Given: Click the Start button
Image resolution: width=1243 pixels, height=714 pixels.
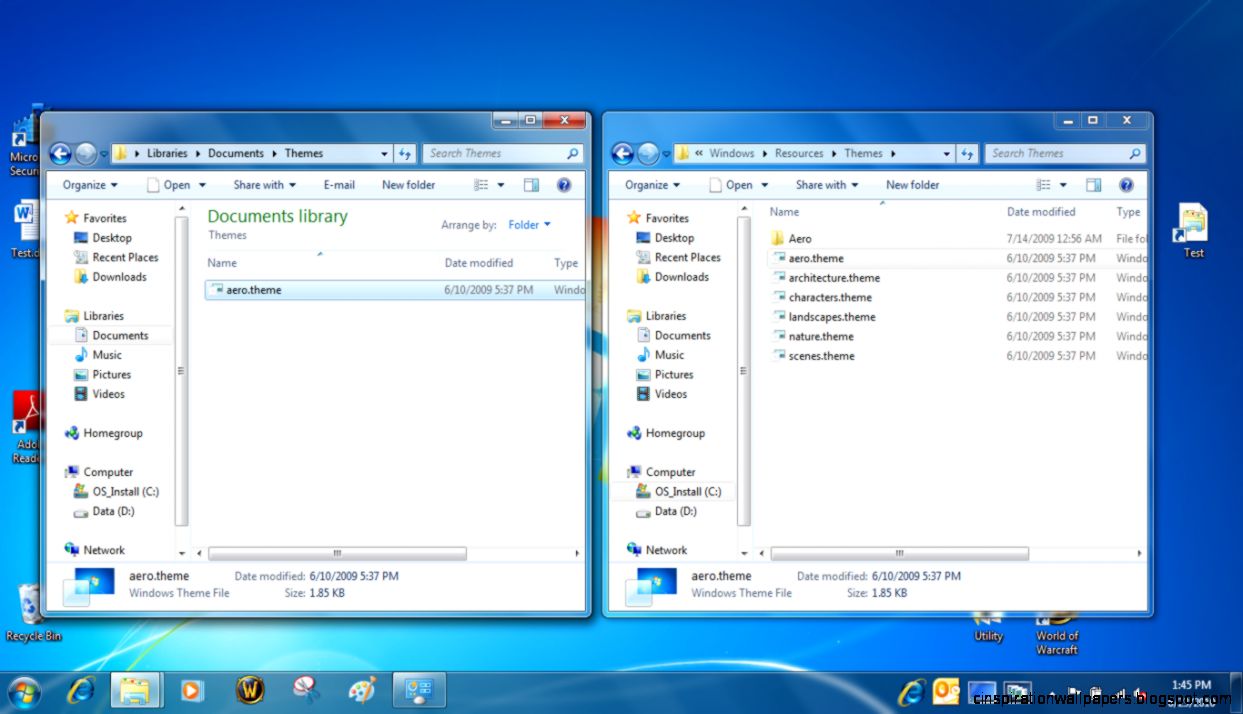Looking at the screenshot, I should 22,690.
